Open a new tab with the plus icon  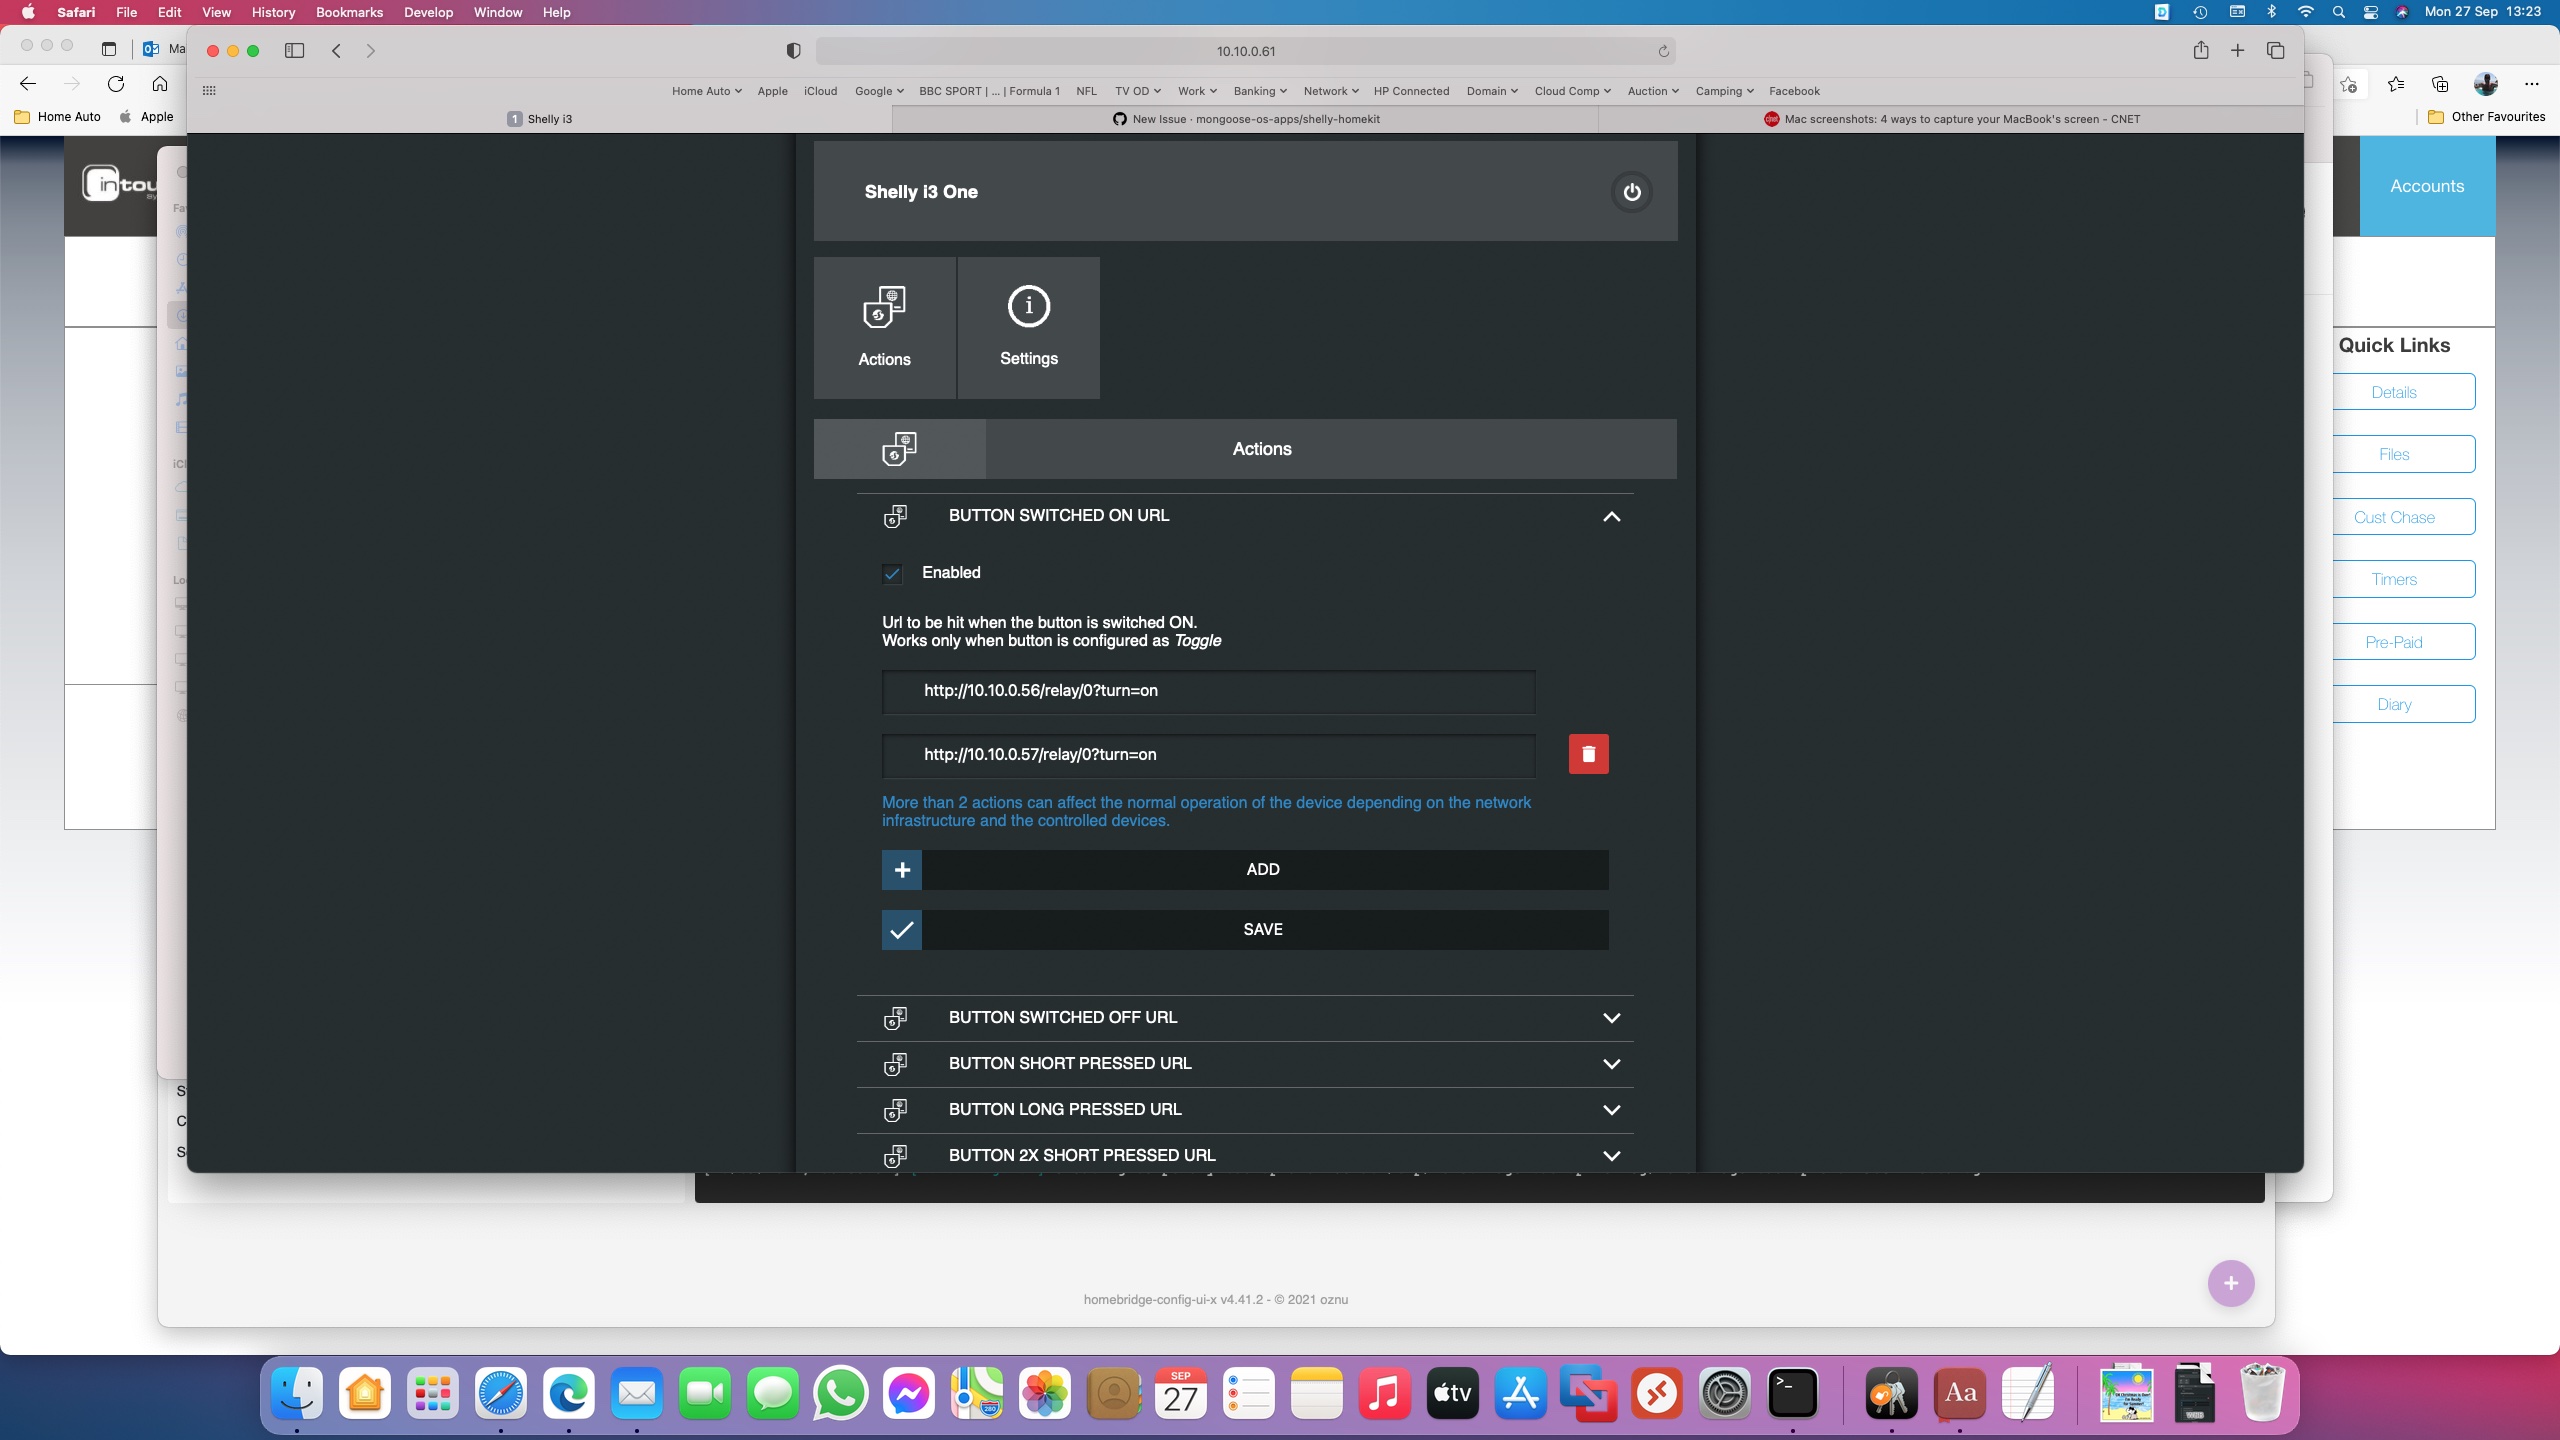point(2237,50)
